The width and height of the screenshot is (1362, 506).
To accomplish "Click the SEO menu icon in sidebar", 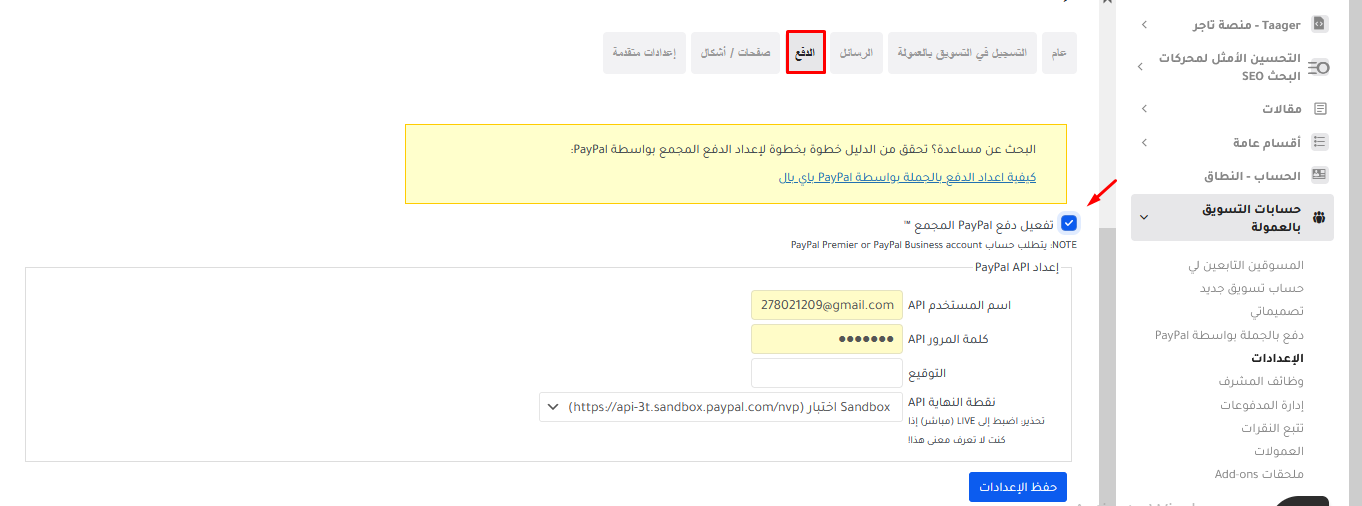I will tap(1319, 67).
